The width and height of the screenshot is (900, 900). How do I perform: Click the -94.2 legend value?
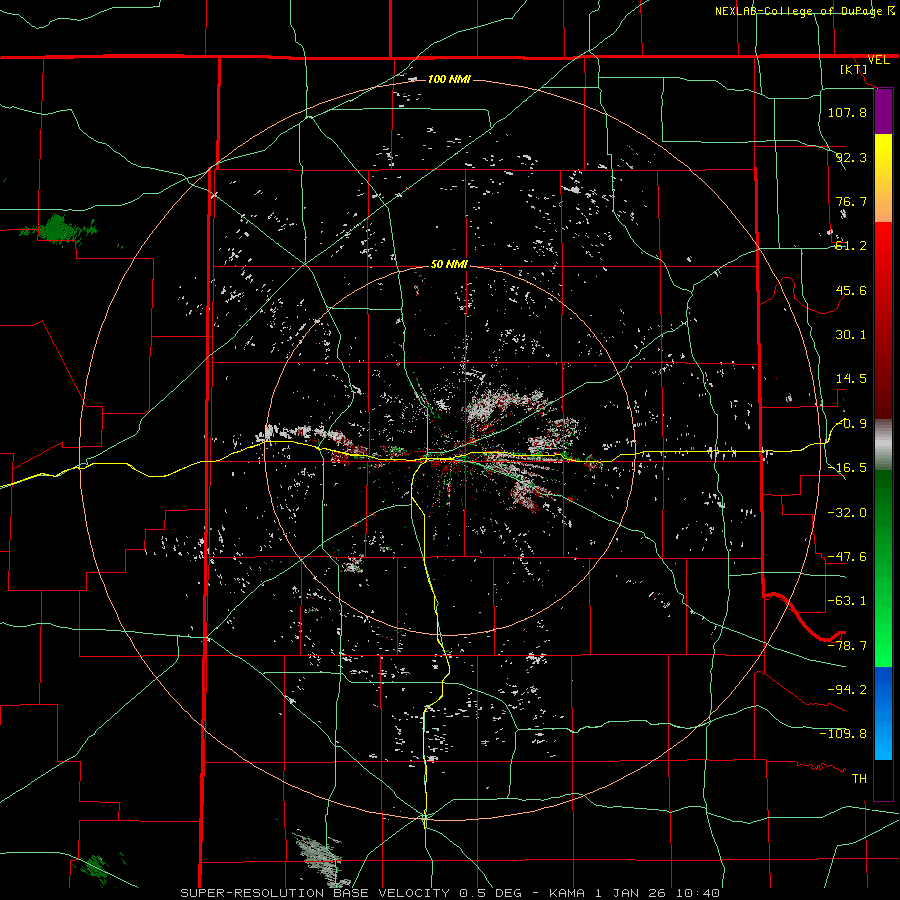point(847,690)
